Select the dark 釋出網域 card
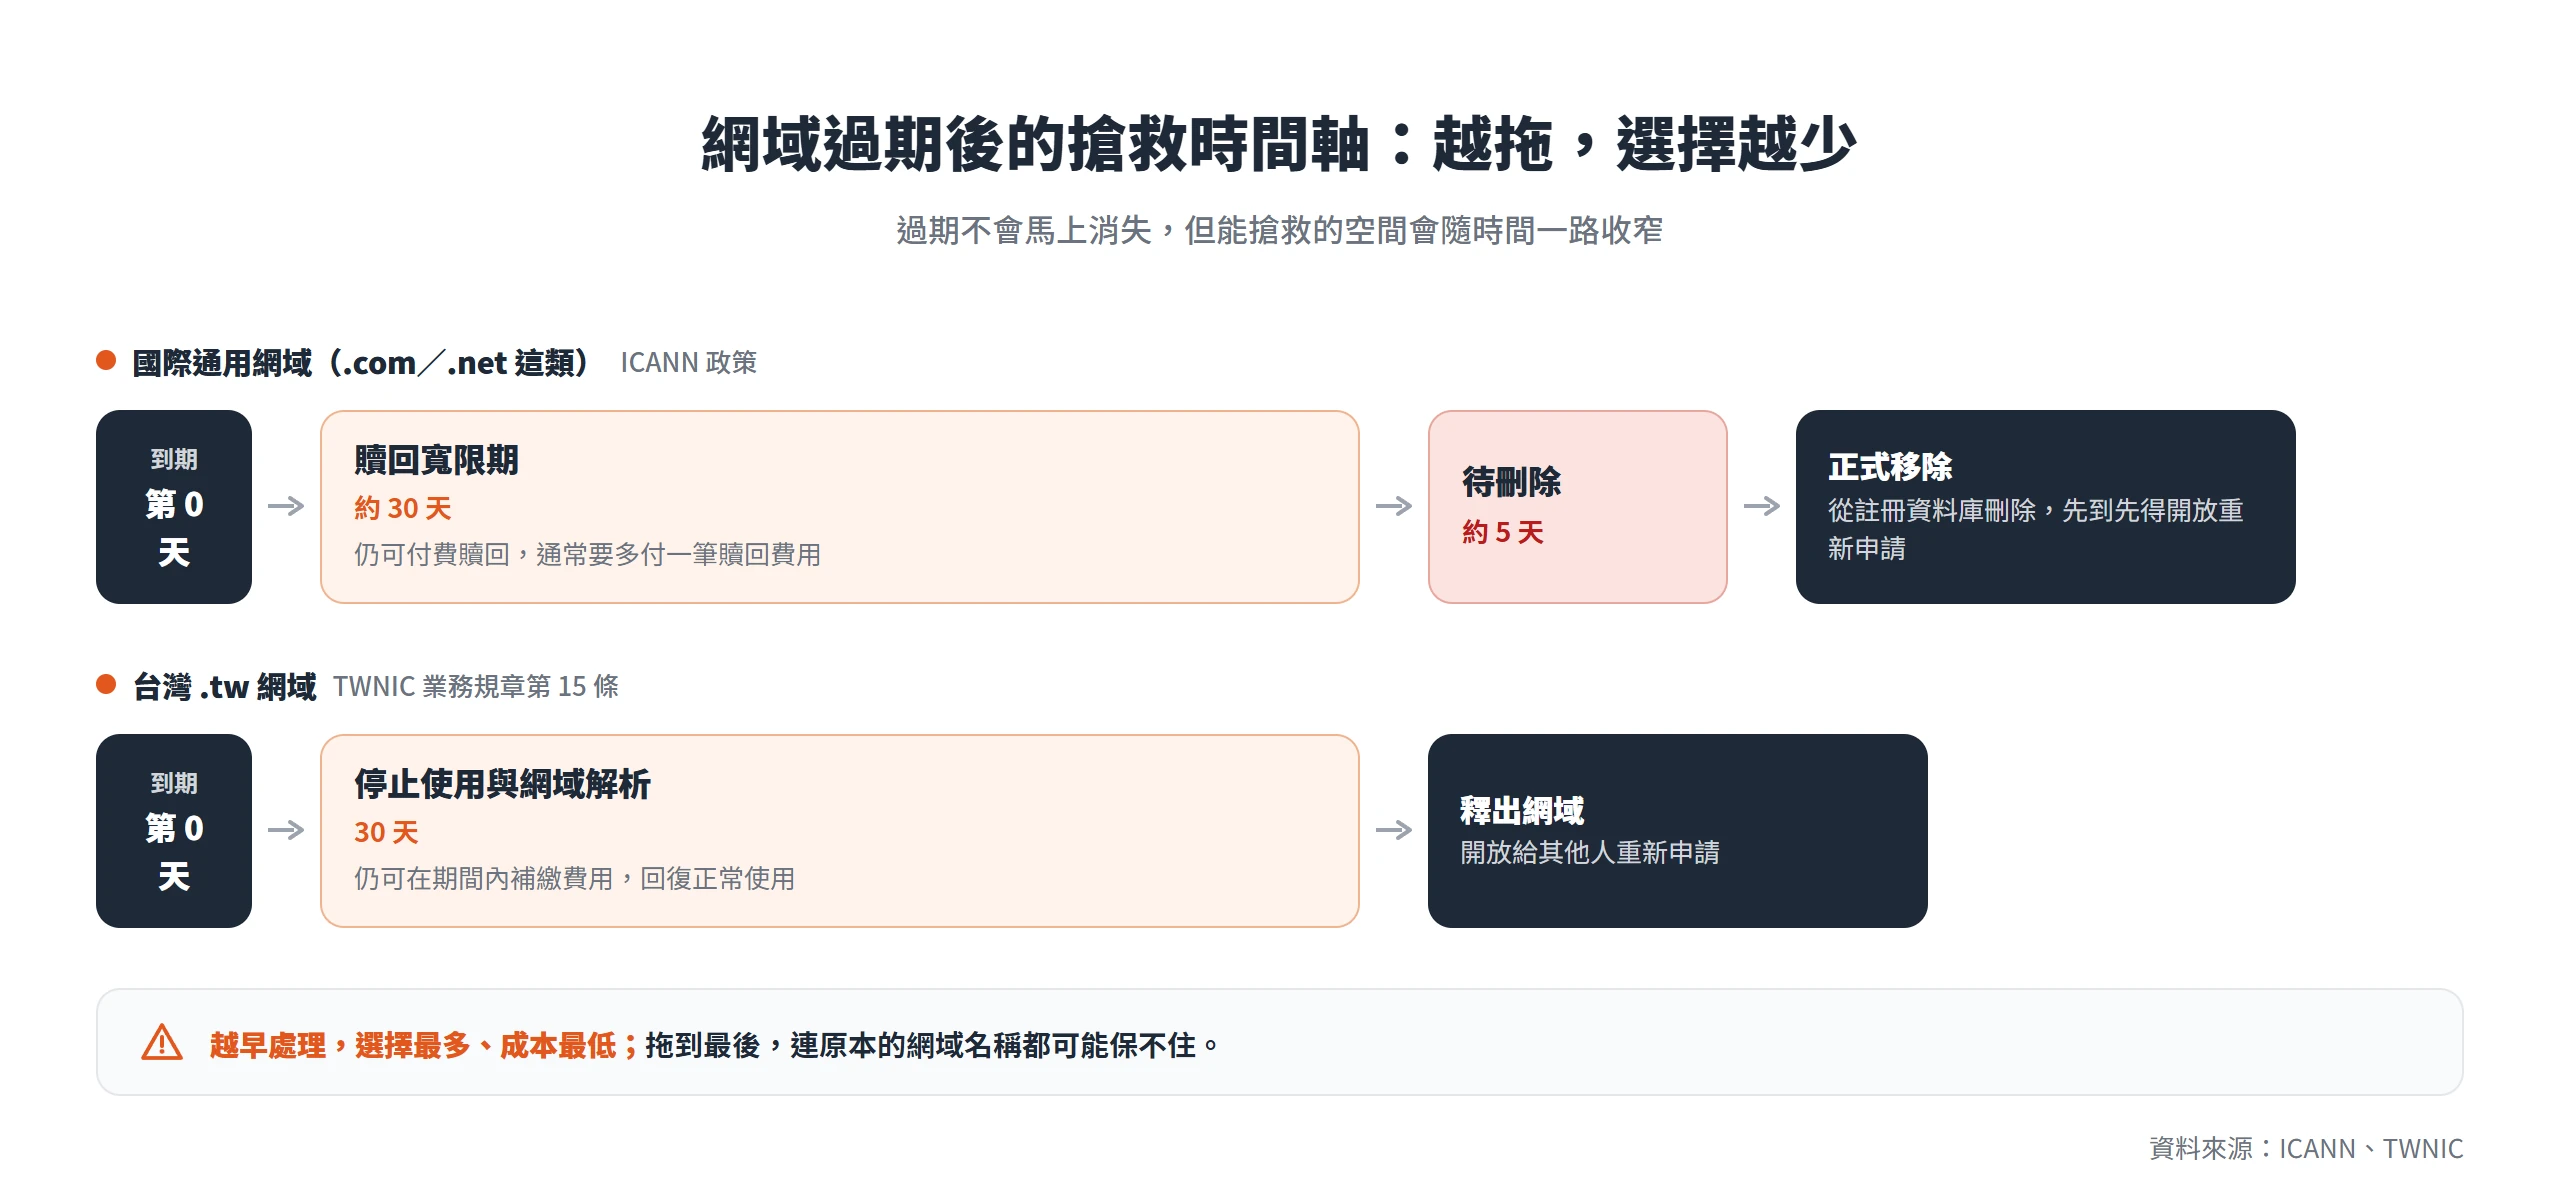 (1678, 831)
